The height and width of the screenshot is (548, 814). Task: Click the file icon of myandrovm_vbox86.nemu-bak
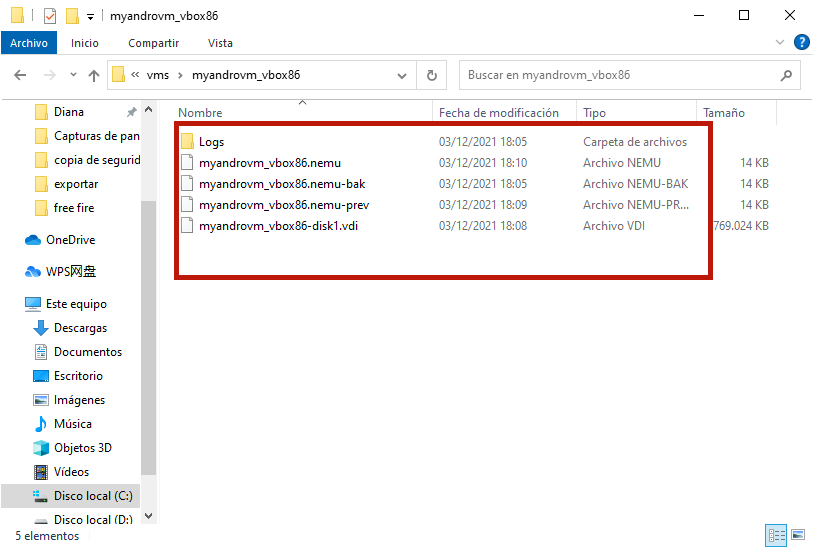[x=187, y=184]
